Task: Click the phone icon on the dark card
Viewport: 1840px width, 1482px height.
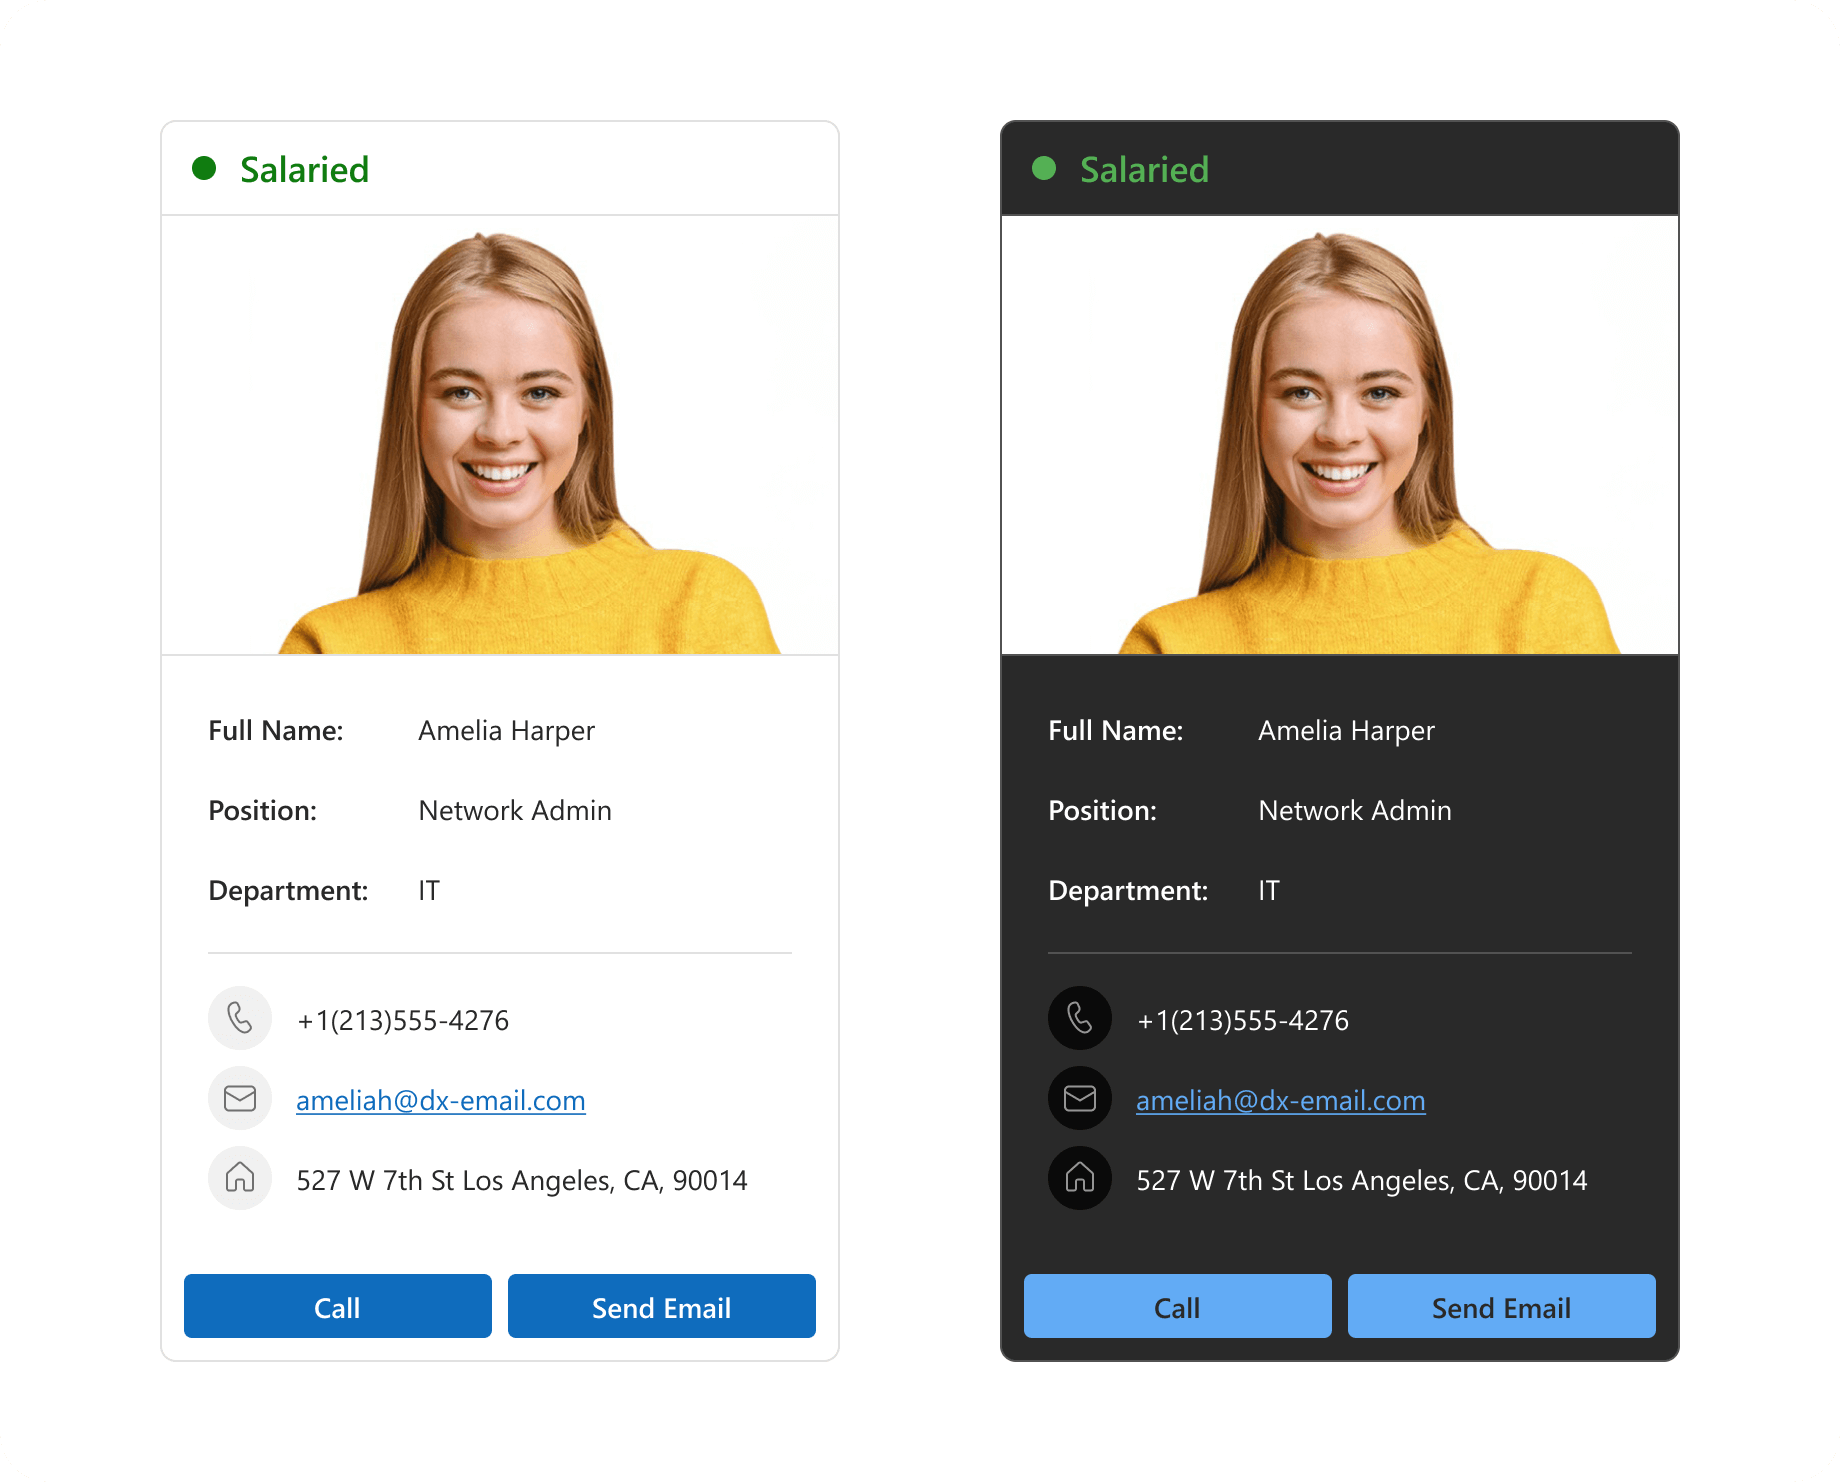Action: pyautogui.click(x=1080, y=1018)
